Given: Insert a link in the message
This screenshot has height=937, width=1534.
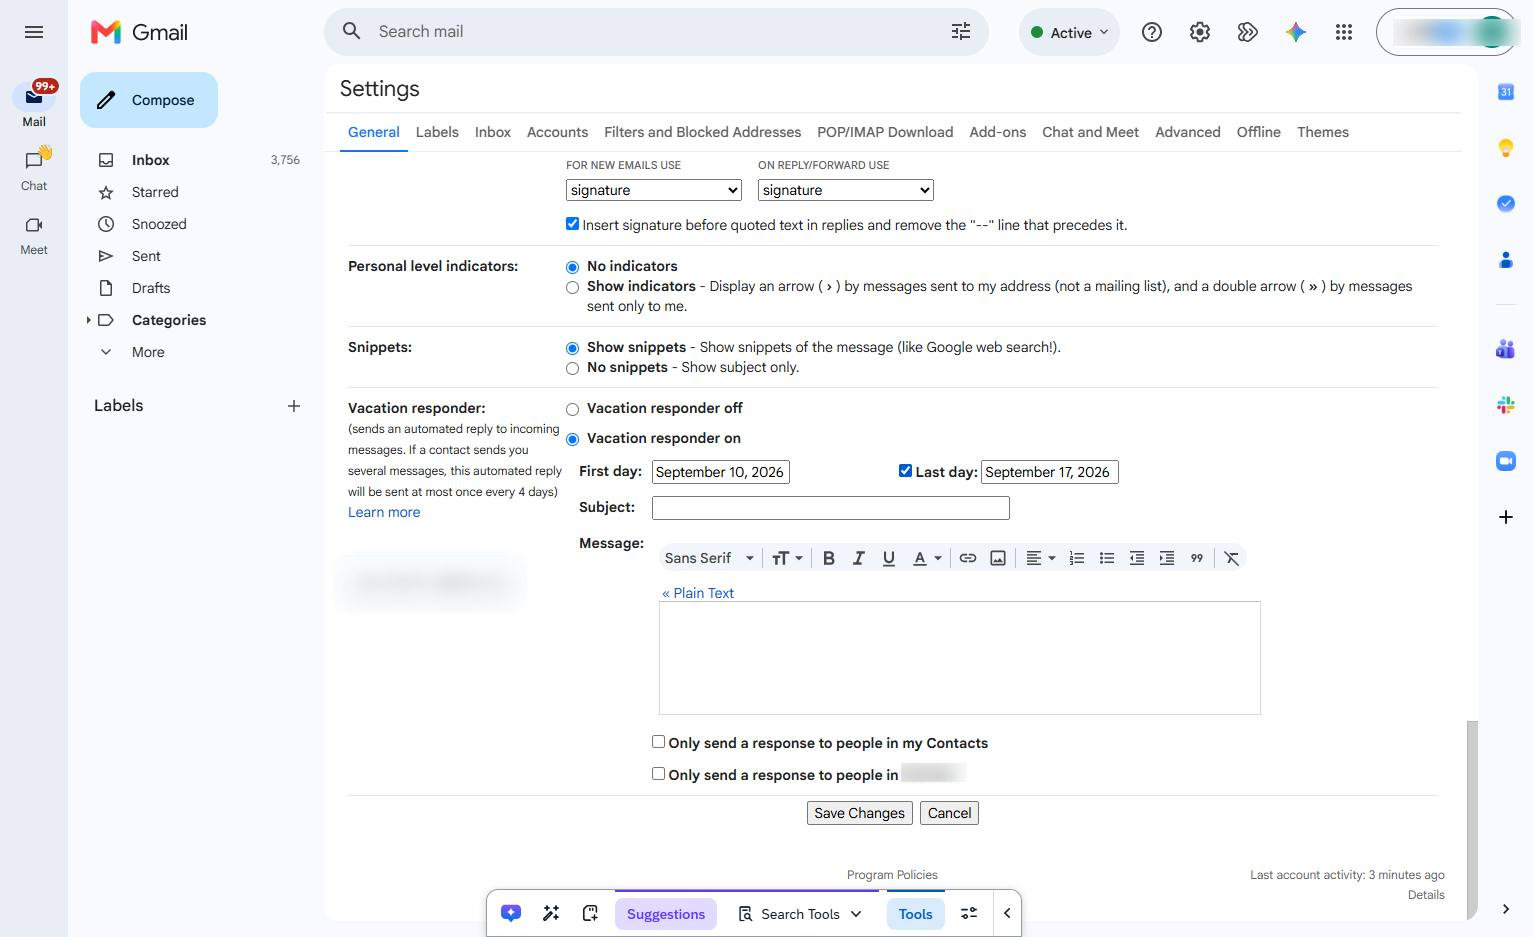Looking at the screenshot, I should point(967,558).
